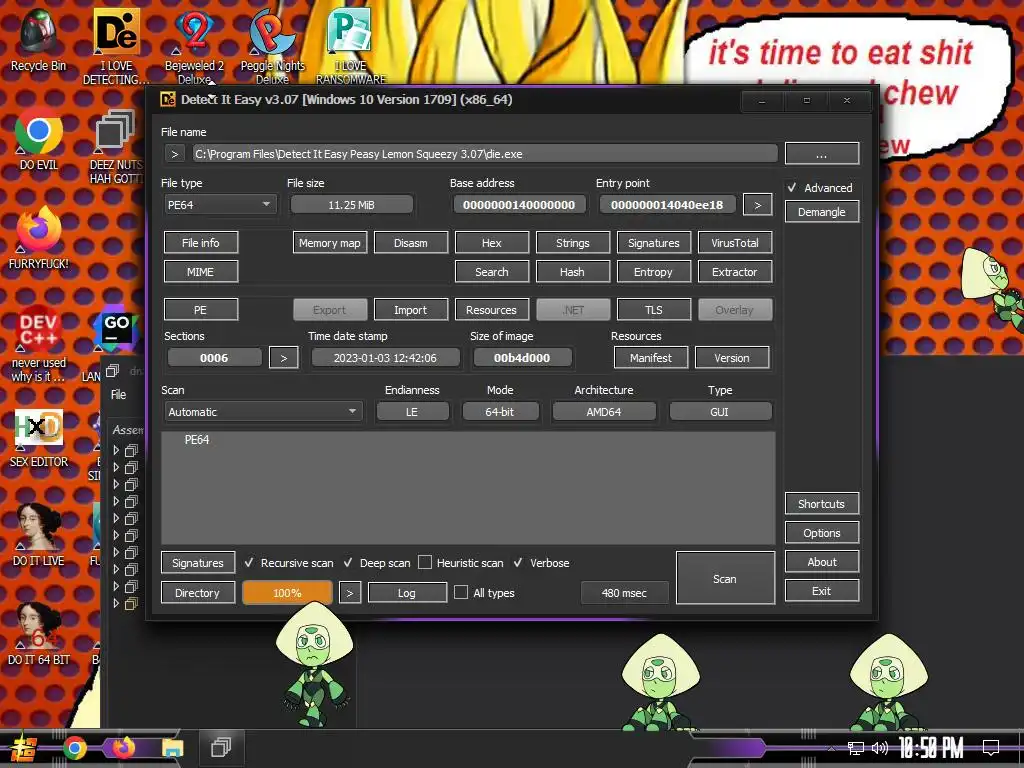
Task: Switch to the stacked-windows taskbar app
Action: [221, 747]
